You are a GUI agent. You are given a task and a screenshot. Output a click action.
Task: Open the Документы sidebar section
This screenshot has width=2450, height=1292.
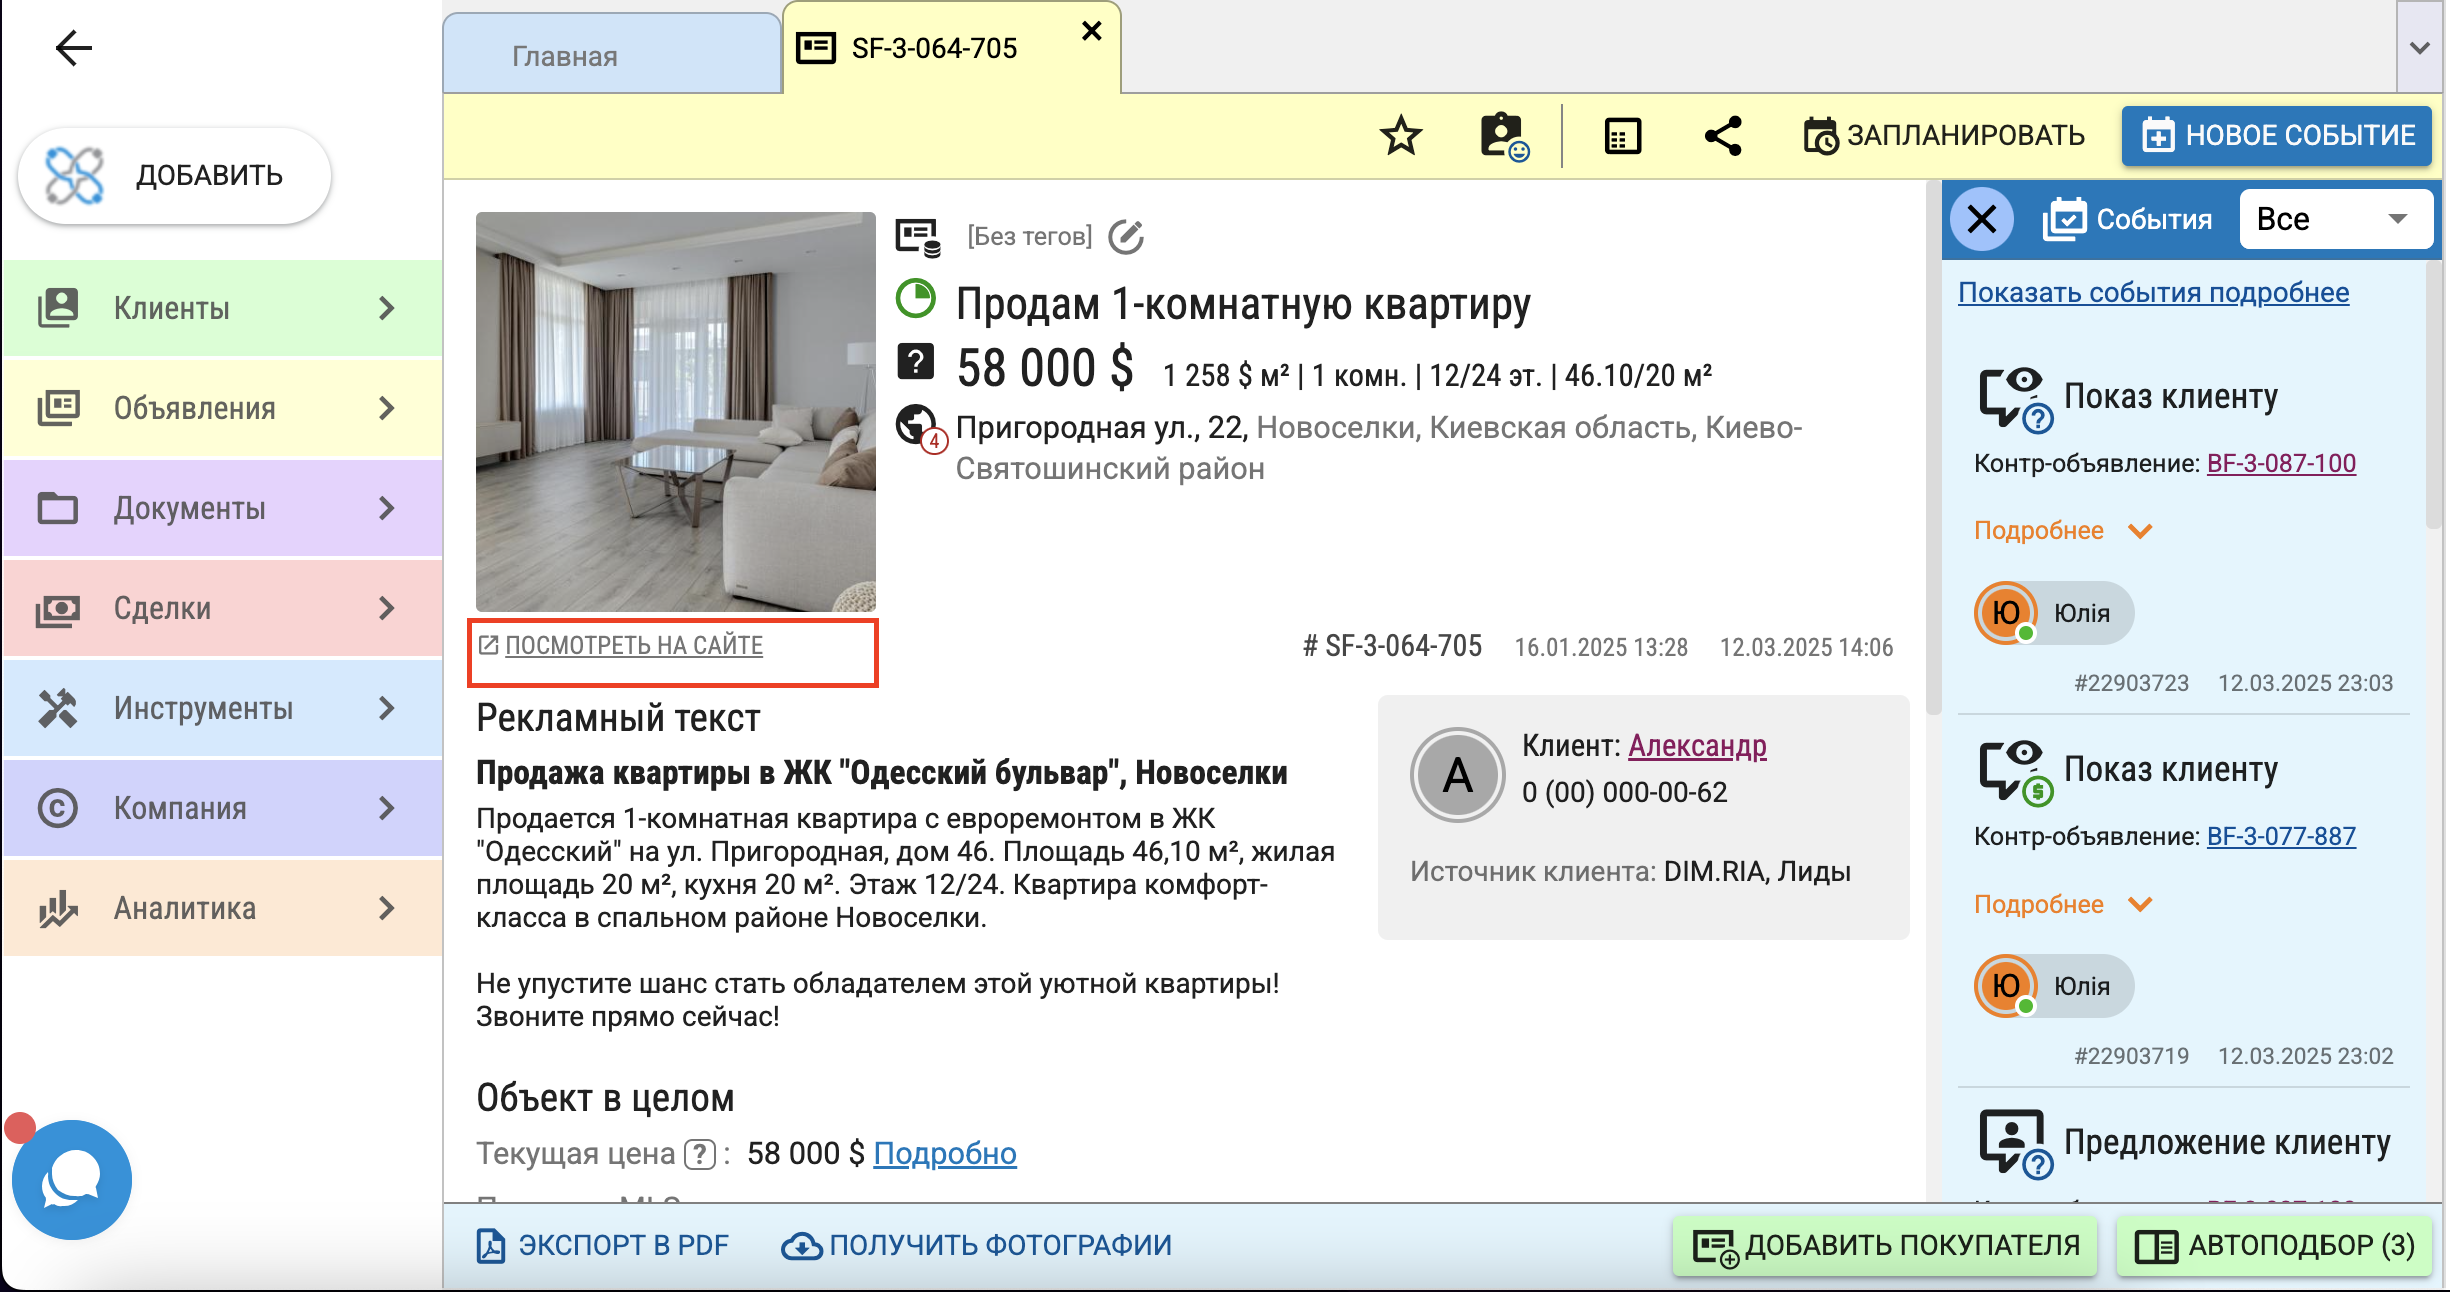tap(222, 508)
